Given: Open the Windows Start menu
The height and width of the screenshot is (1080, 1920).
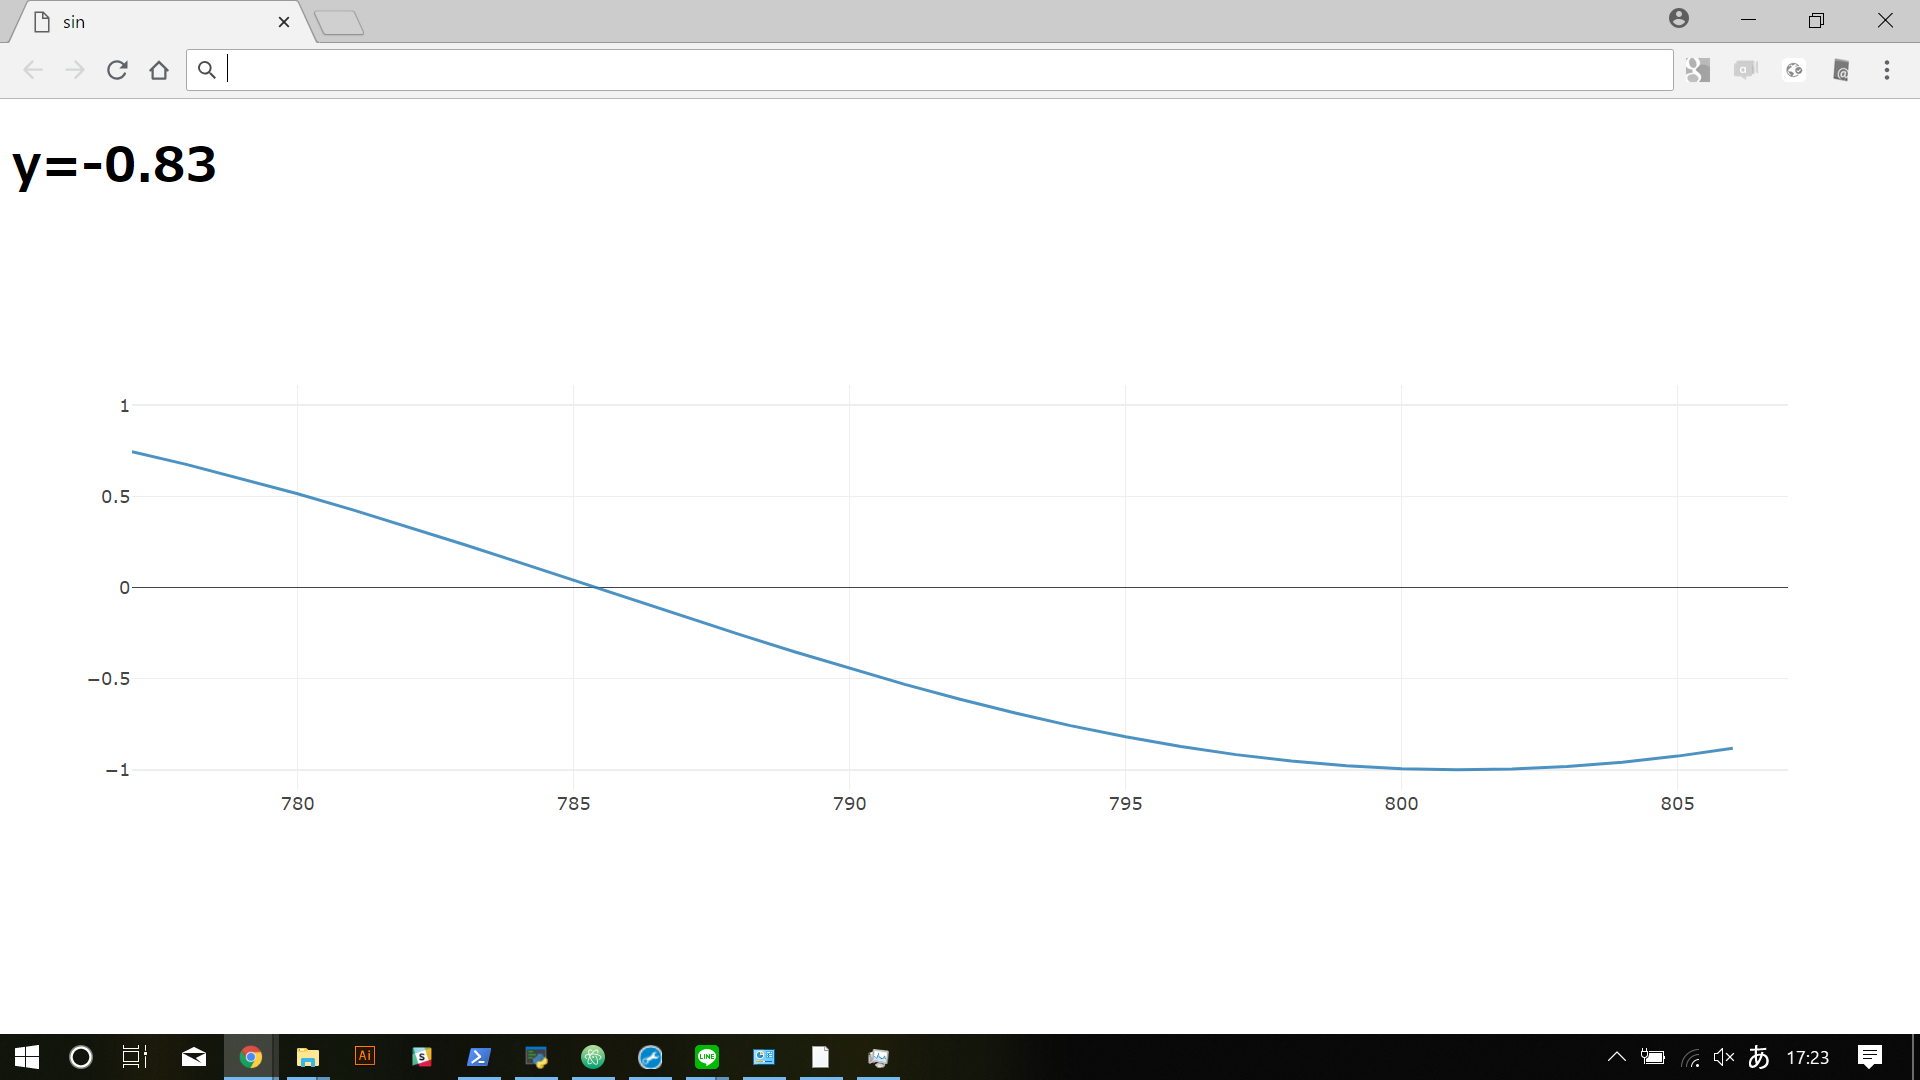Looking at the screenshot, I should pos(27,1057).
